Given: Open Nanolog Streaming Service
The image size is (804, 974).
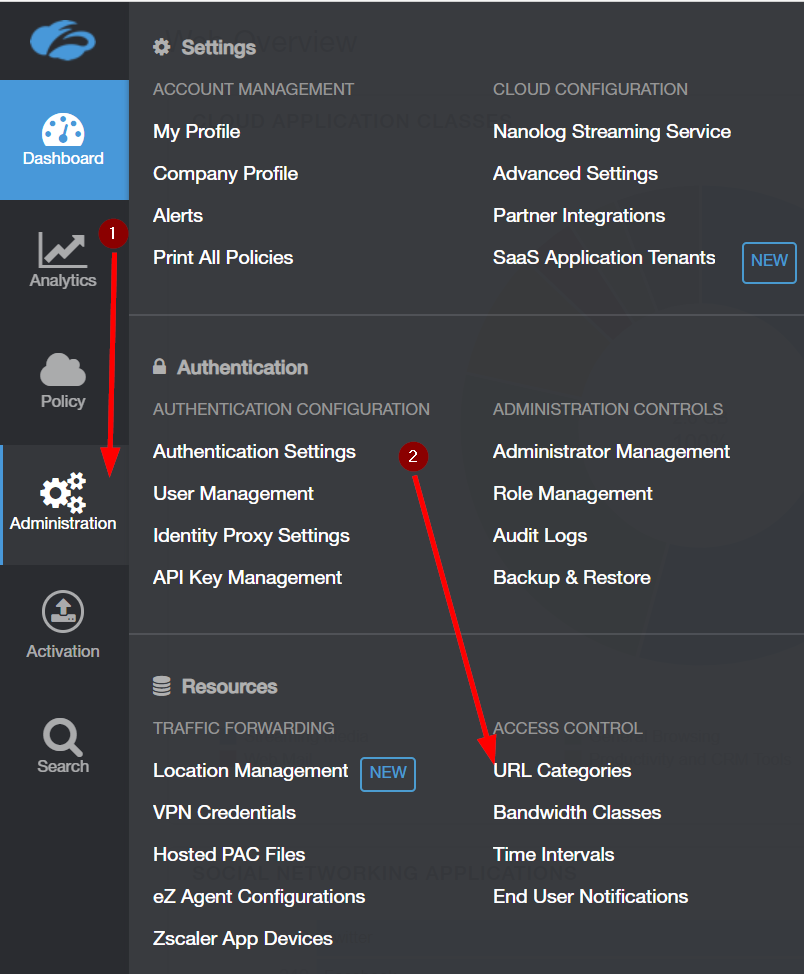Looking at the screenshot, I should (x=612, y=132).
